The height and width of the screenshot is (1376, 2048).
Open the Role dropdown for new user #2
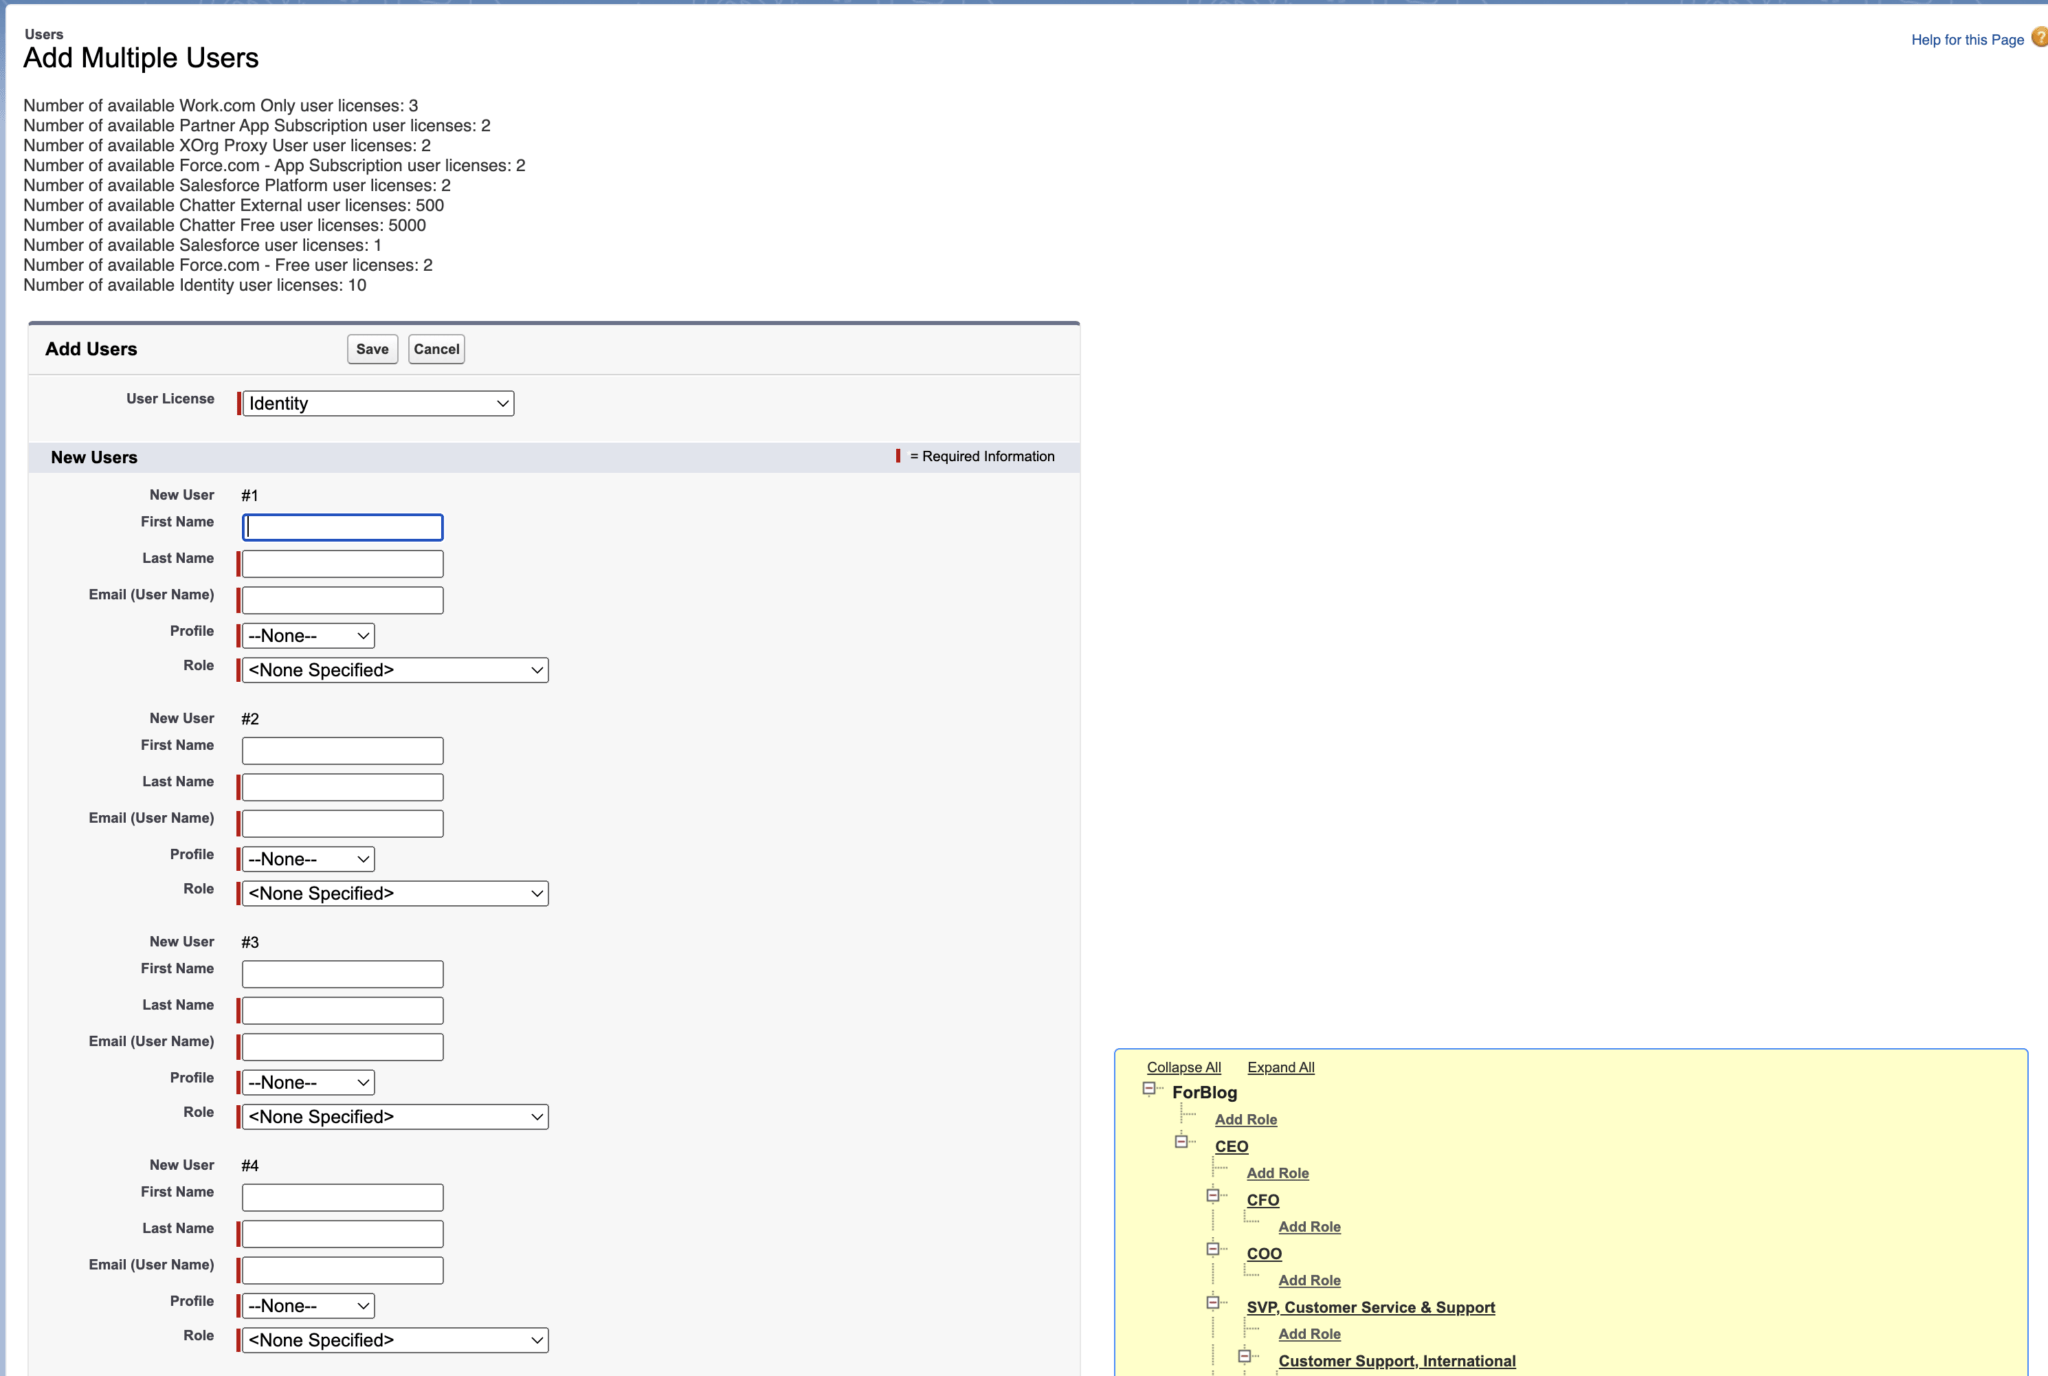coord(394,893)
